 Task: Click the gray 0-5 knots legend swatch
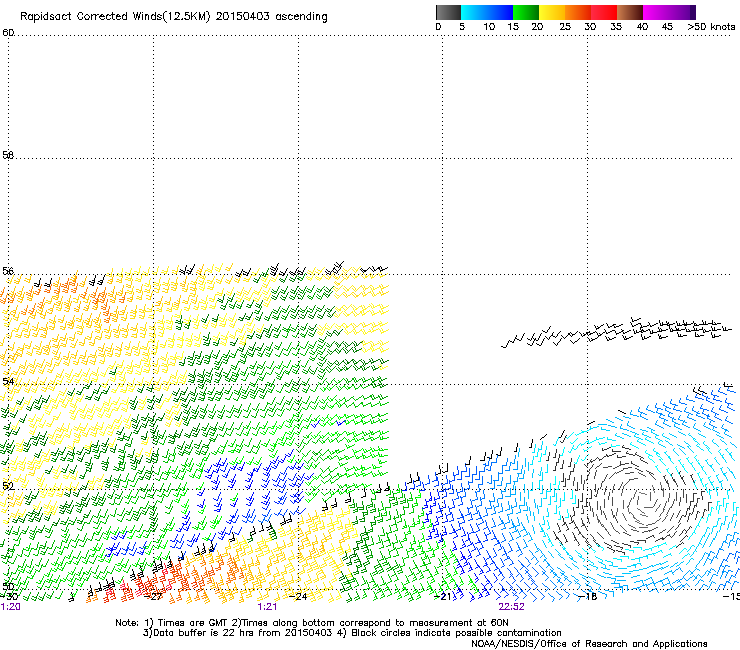[x=448, y=12]
